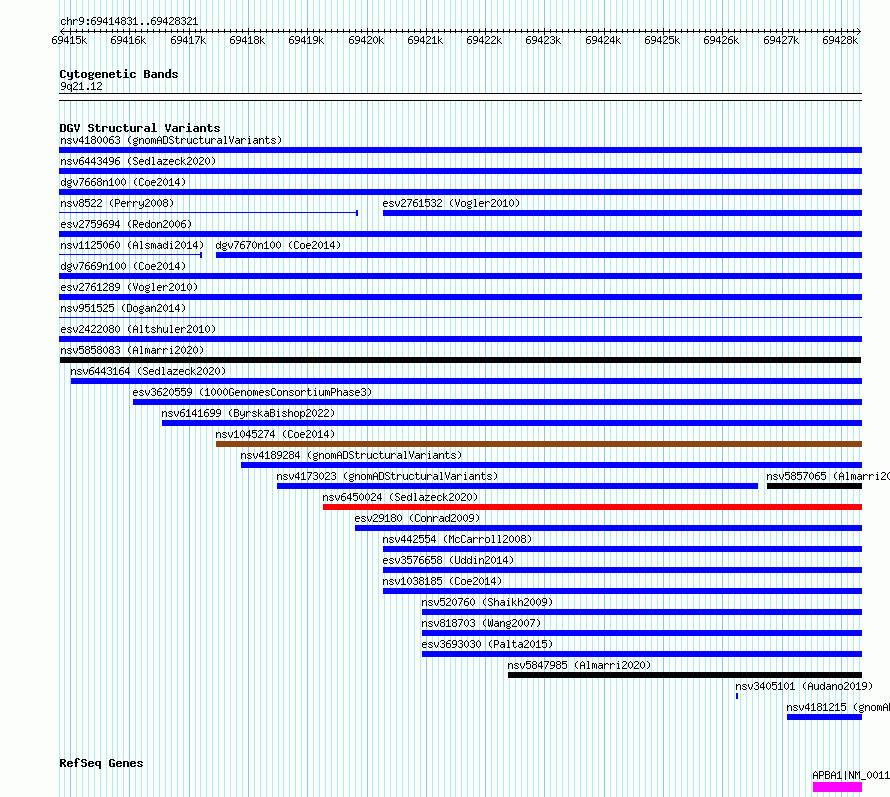Screen dimensions: 890x797
Task: Open nsv6443164 (Sedlazeck2020) label
Action: coord(148,371)
